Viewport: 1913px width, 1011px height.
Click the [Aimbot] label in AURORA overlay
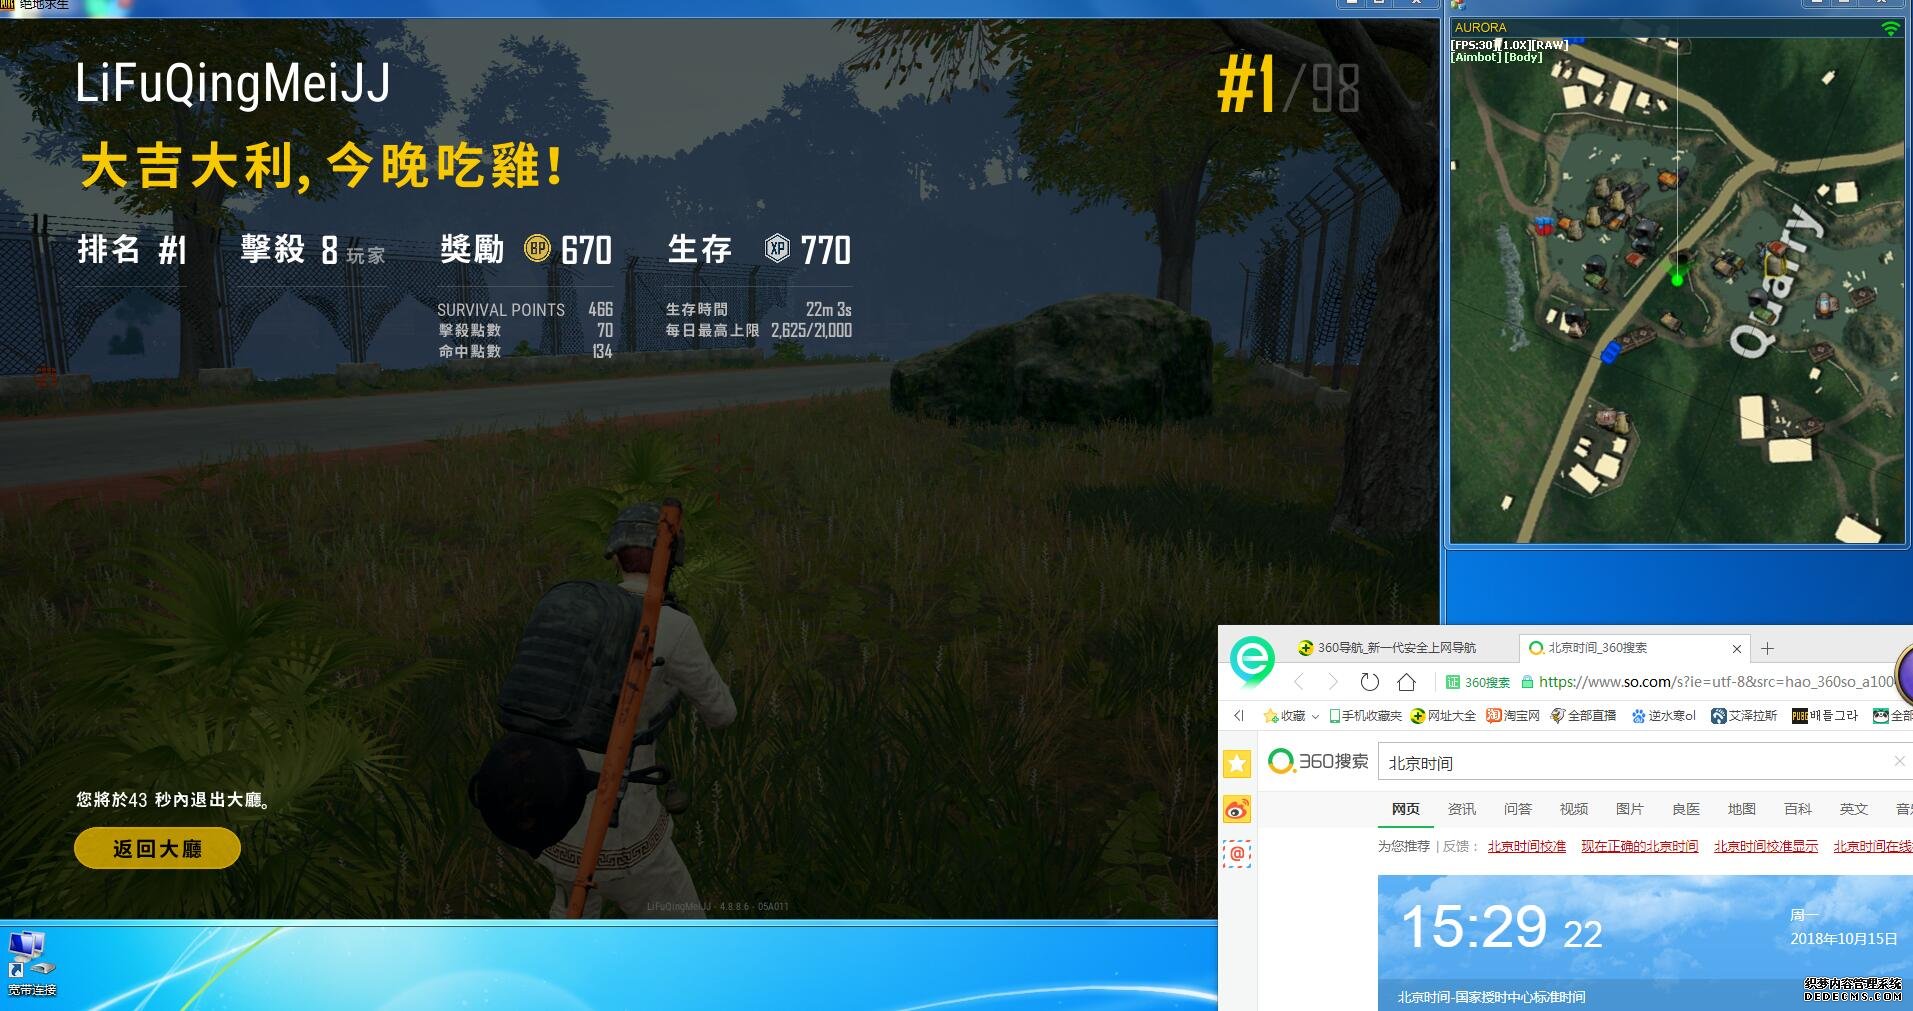[1476, 58]
